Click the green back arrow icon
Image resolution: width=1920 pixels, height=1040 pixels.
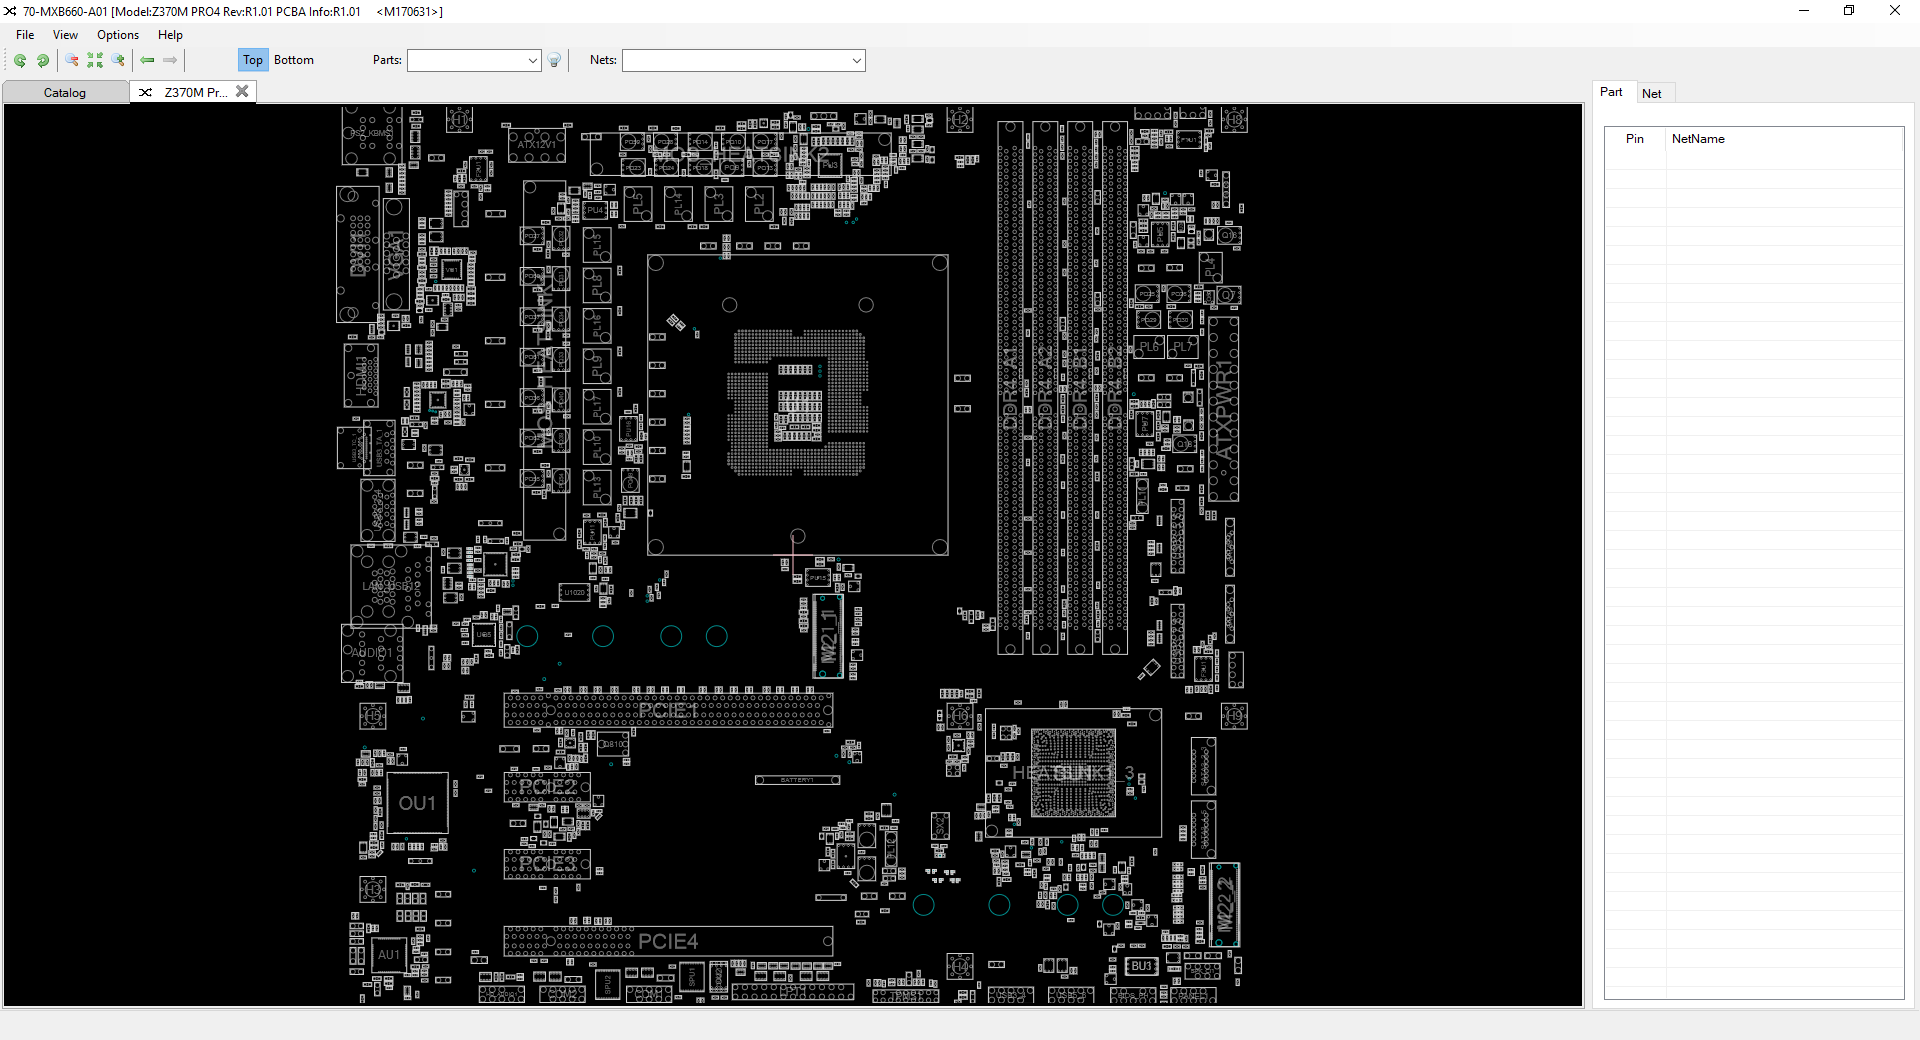(x=147, y=61)
